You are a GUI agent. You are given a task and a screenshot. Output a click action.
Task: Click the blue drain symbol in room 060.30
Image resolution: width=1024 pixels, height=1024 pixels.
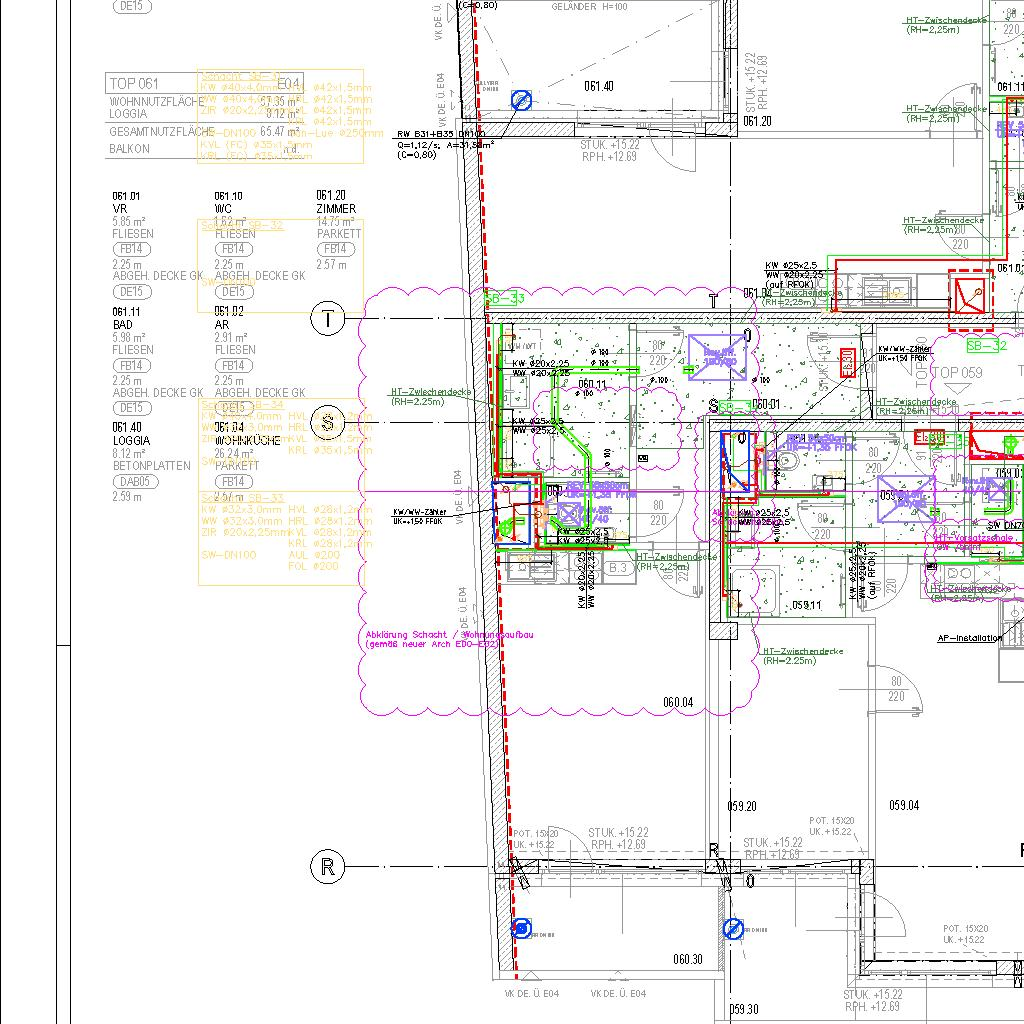pyautogui.click(x=521, y=929)
